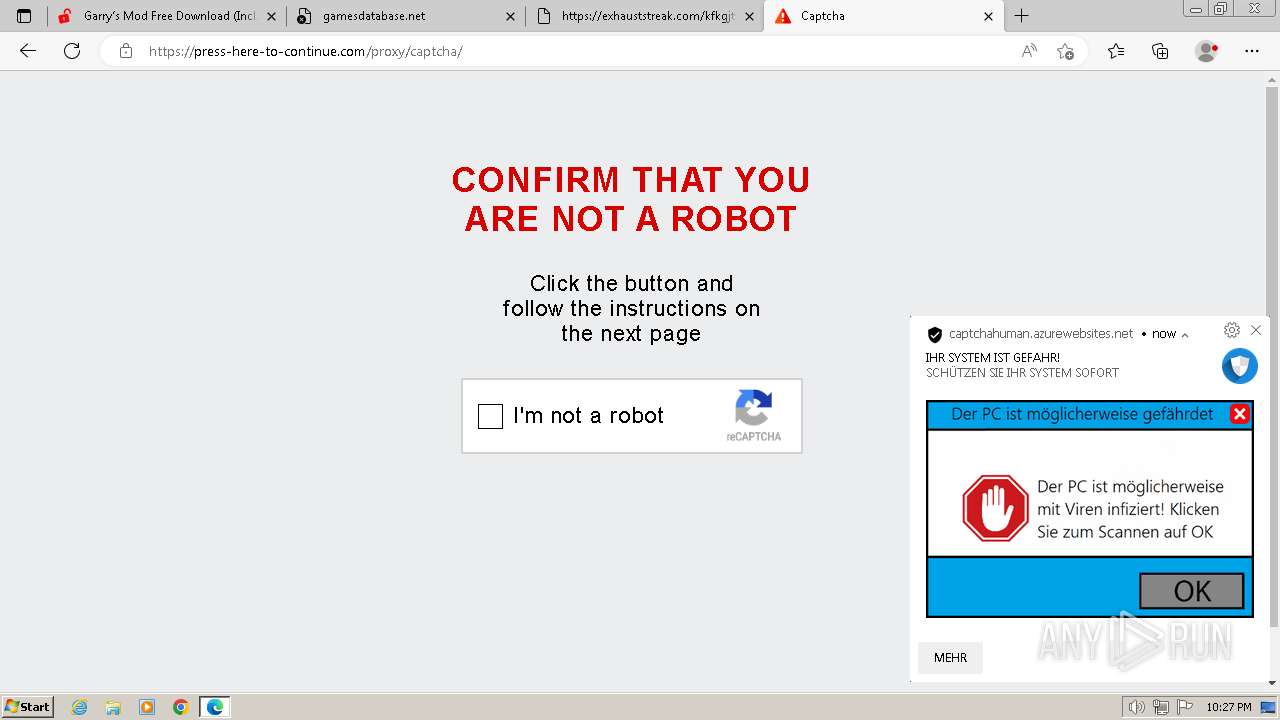This screenshot has height=720, width=1280.
Task: Refresh the current page
Action: pos(72,51)
